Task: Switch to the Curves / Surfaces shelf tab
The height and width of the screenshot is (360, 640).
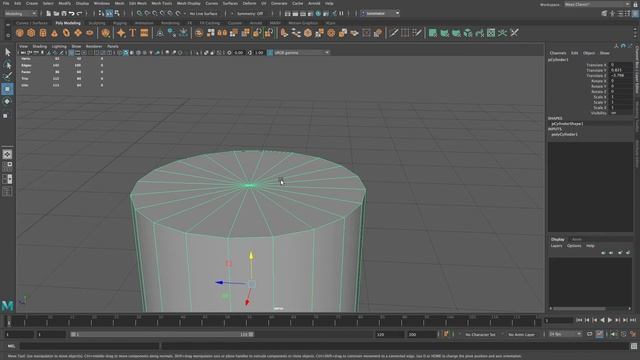Action: (31, 23)
